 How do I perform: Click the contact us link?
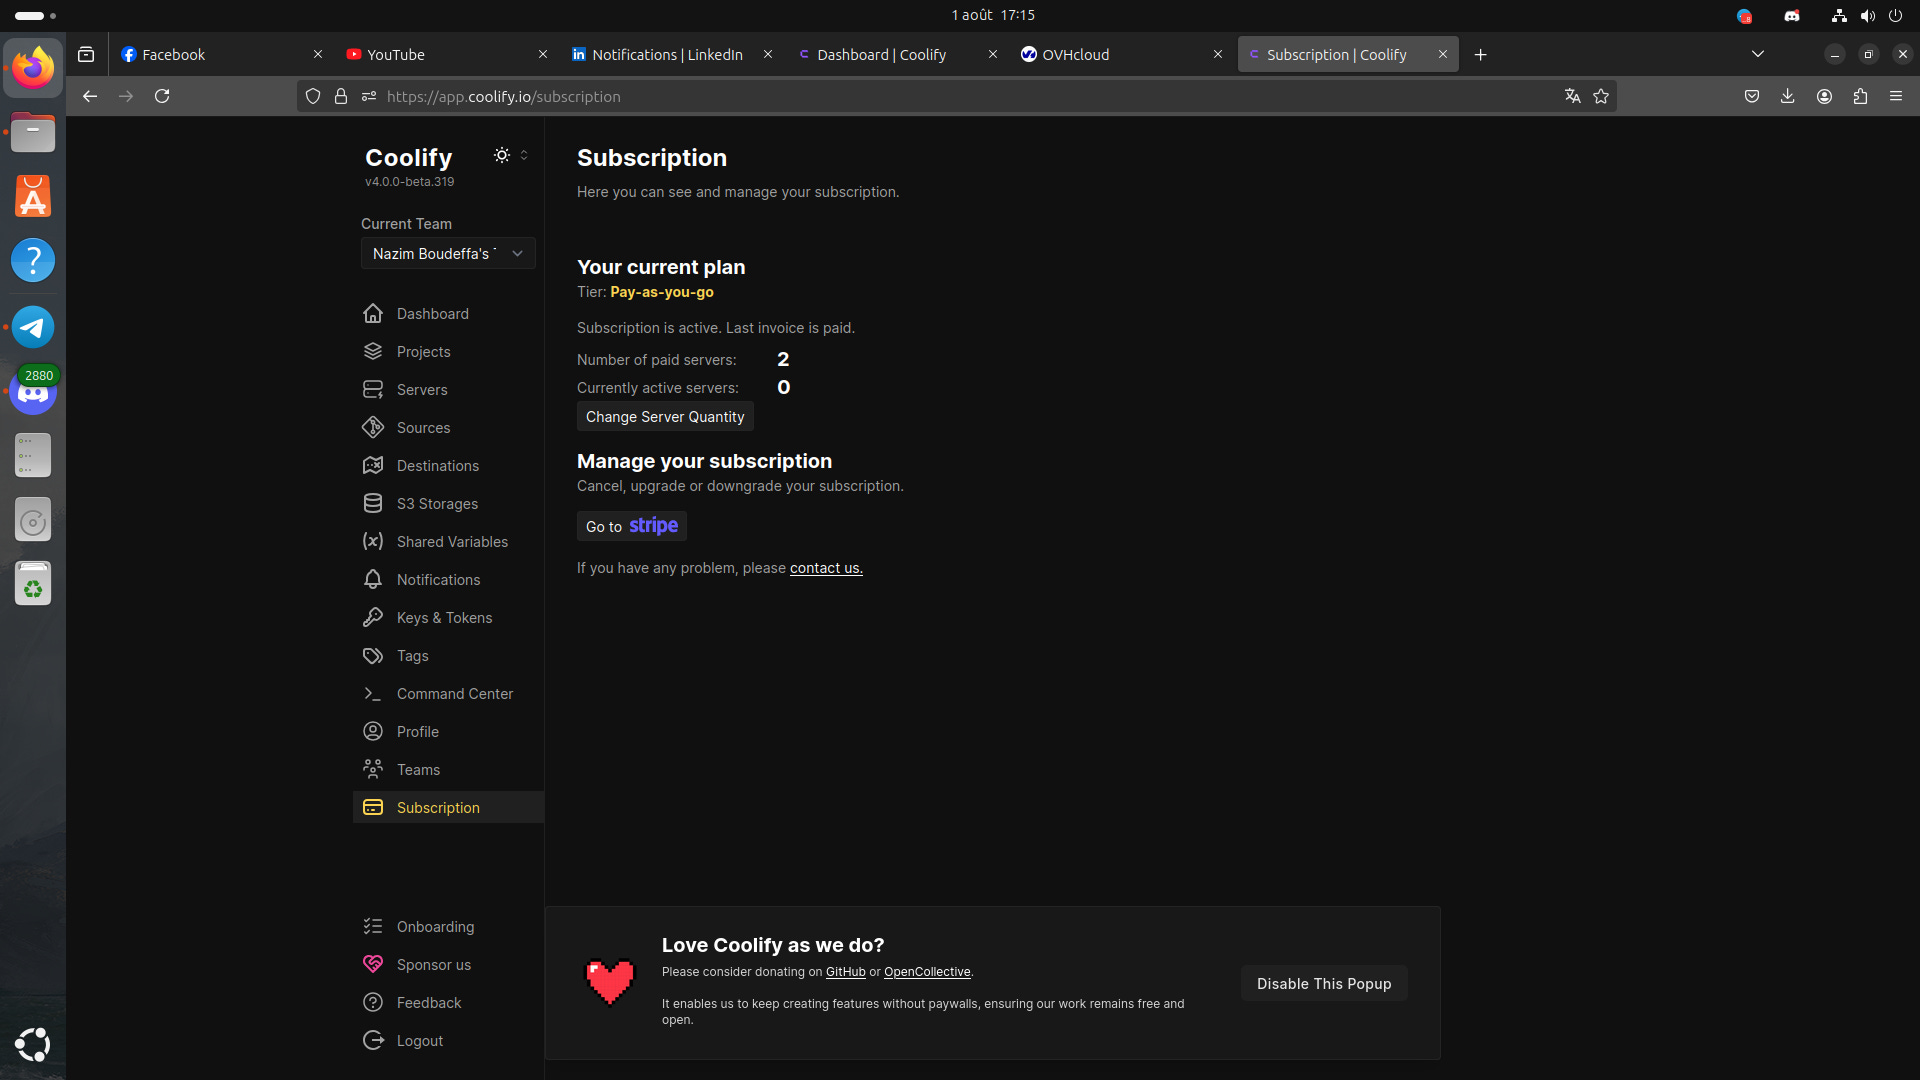(826, 568)
